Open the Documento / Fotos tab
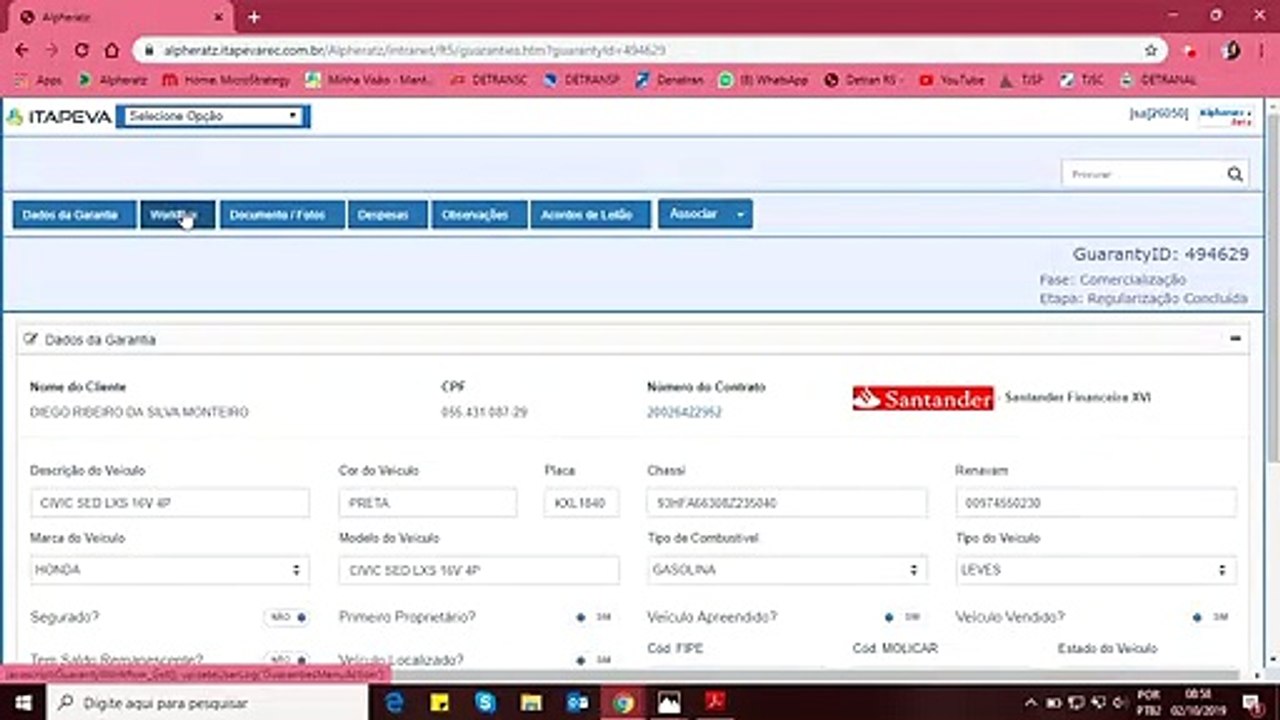Screen dimensions: 1280x720 coord(282,215)
